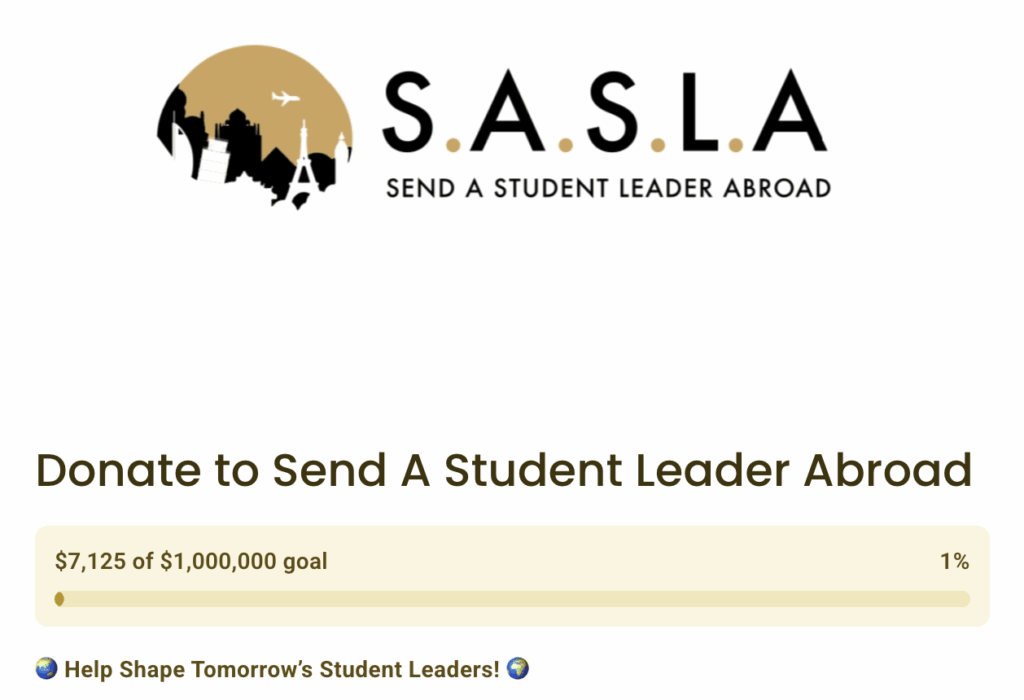The height and width of the screenshot is (700, 1024).
Task: Click the middle of the donation progress bar
Action: pyautogui.click(x=512, y=599)
